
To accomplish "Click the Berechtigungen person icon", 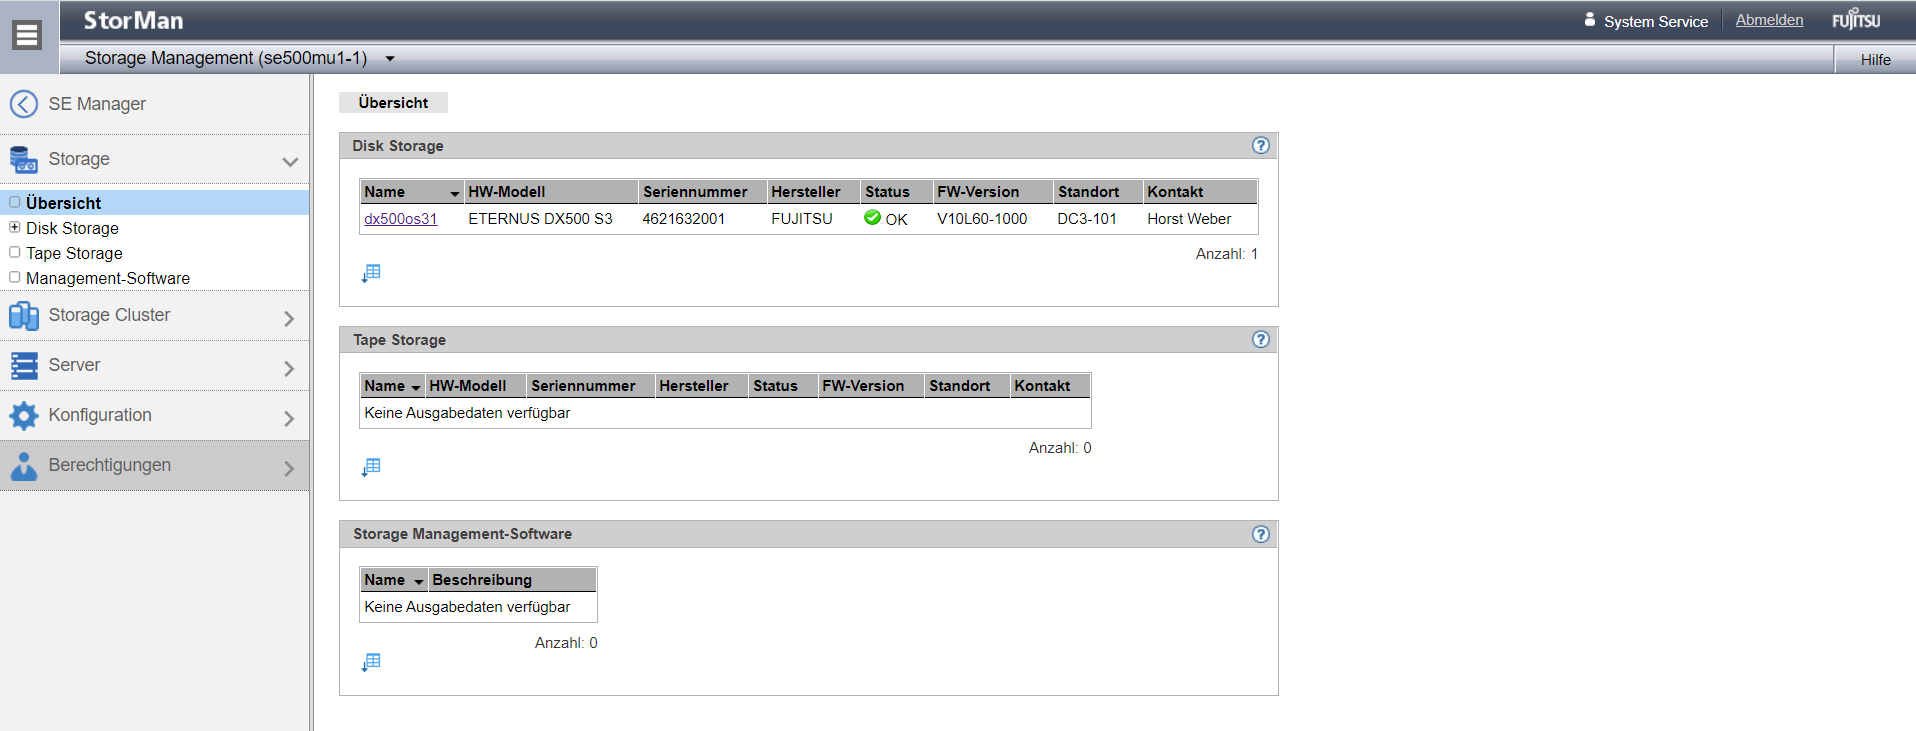I will (x=24, y=466).
